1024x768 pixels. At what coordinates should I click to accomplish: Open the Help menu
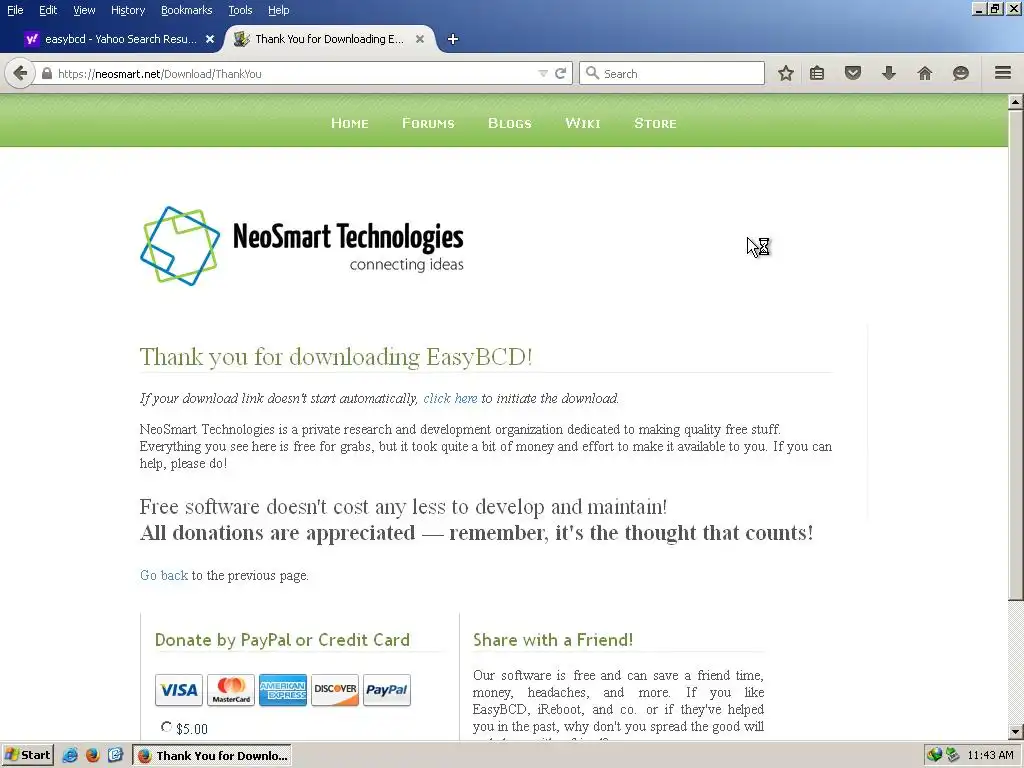click(278, 10)
